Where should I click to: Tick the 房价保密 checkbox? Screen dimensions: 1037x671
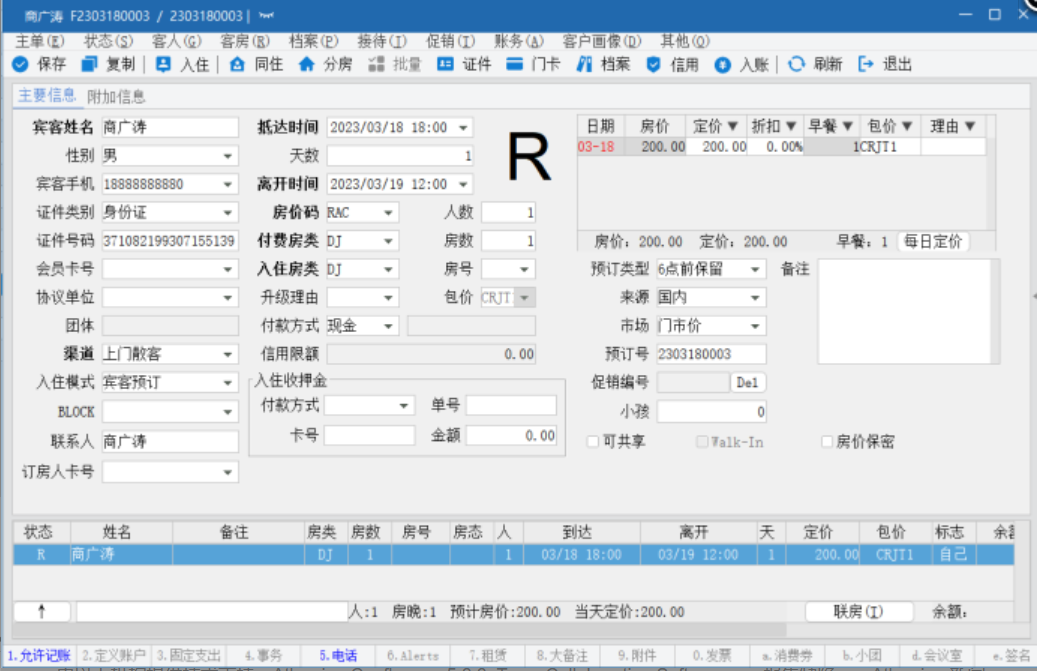pyautogui.click(x=827, y=442)
